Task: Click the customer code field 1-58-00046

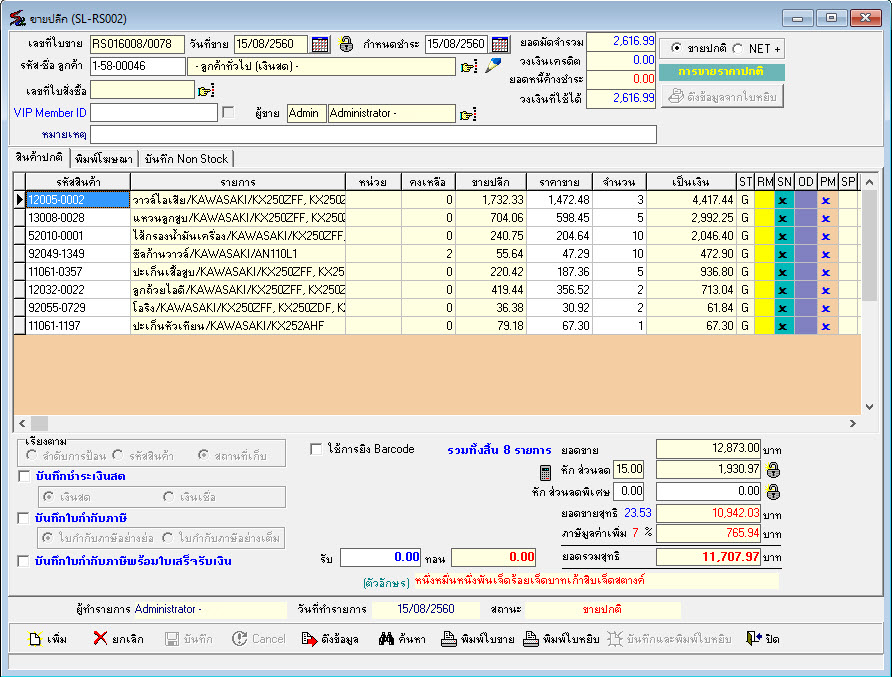Action: click(138, 66)
